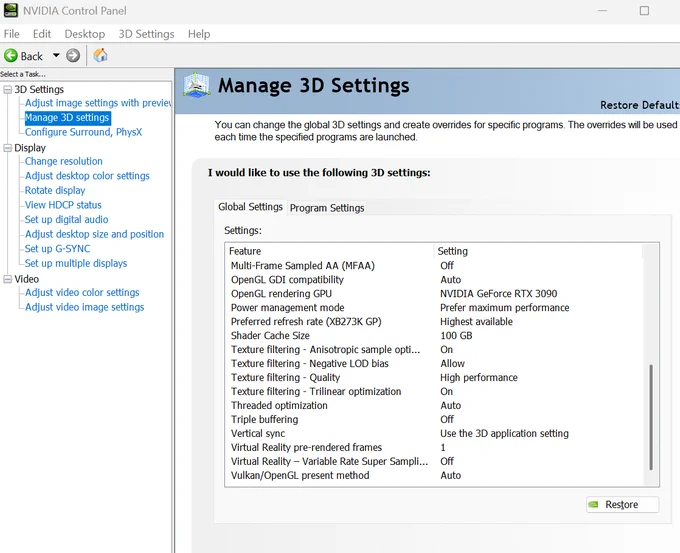
Task: Click Restore Defaults link in header
Action: (640, 105)
